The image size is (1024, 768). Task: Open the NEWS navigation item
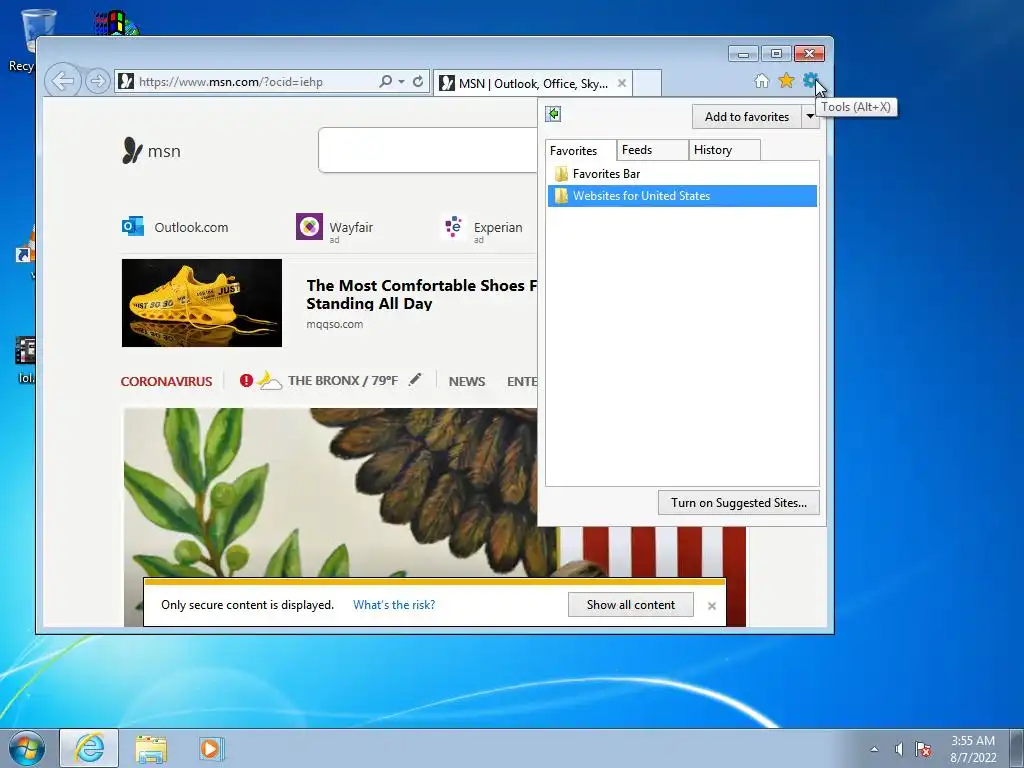pyautogui.click(x=467, y=381)
